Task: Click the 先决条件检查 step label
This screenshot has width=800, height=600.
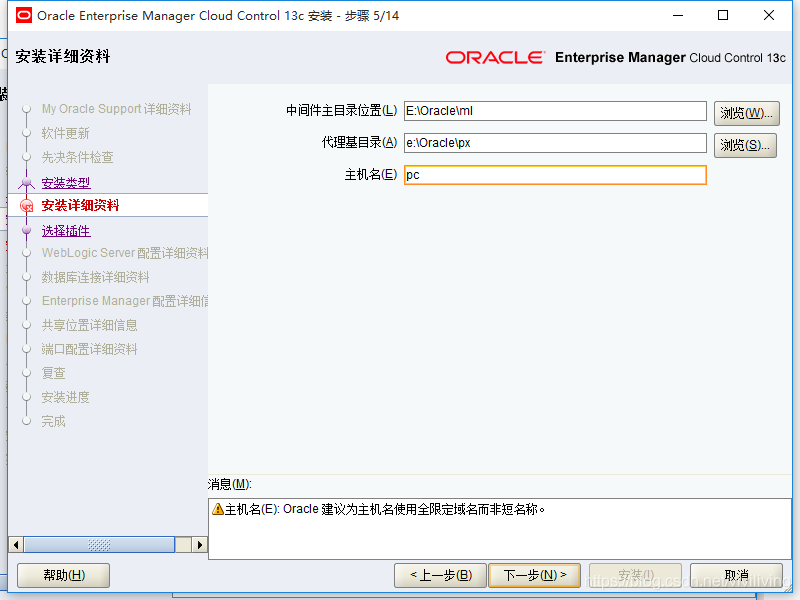Action: 78,157
